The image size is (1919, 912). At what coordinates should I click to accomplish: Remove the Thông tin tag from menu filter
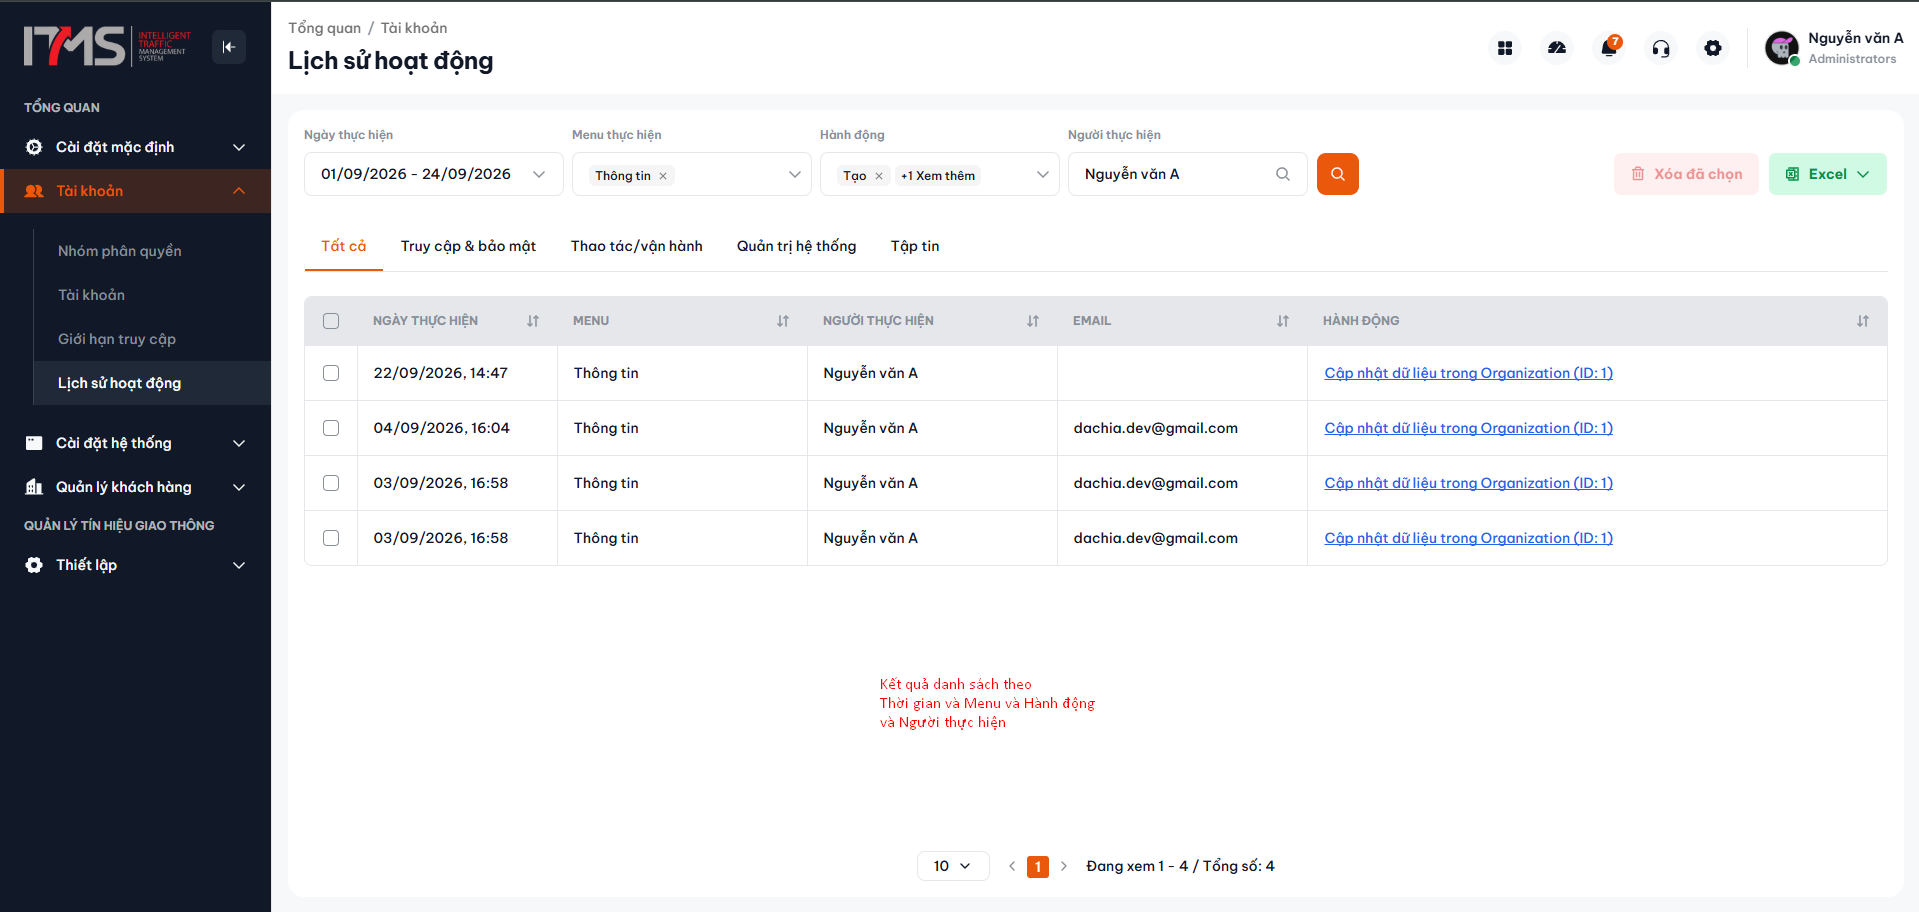[663, 176]
